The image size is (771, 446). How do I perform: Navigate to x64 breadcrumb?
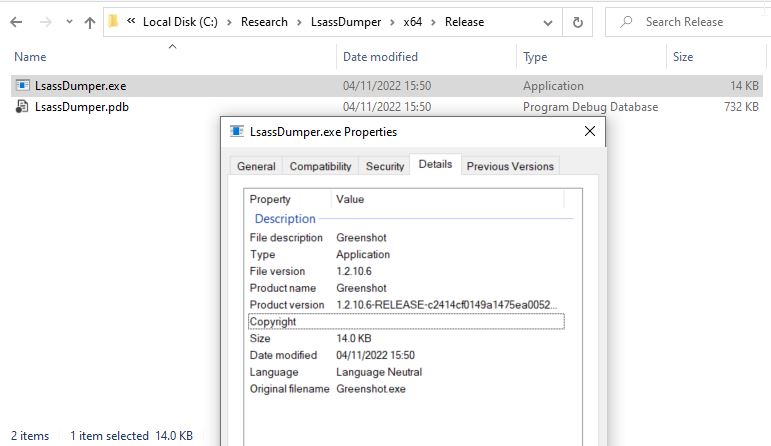pos(413,22)
